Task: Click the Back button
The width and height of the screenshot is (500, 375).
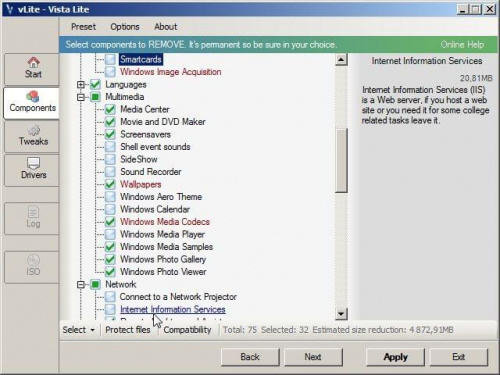Action: (x=250, y=357)
